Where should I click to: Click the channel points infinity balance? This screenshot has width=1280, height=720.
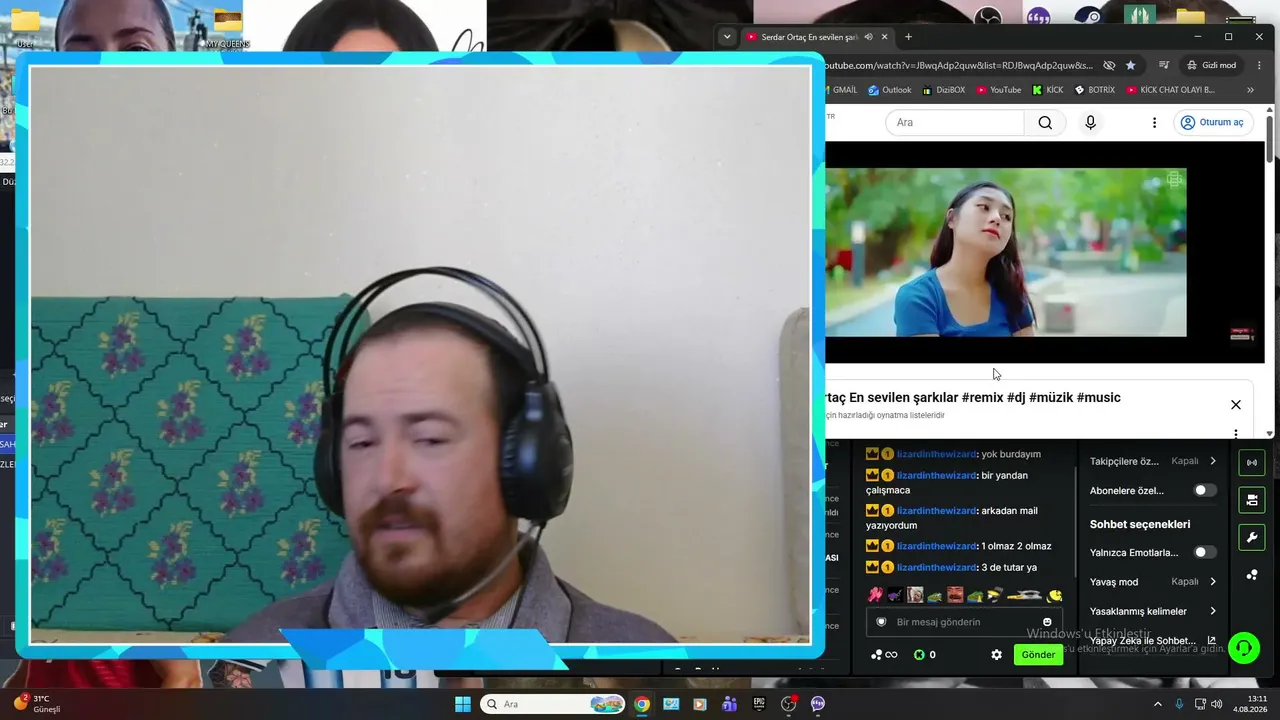coord(884,655)
